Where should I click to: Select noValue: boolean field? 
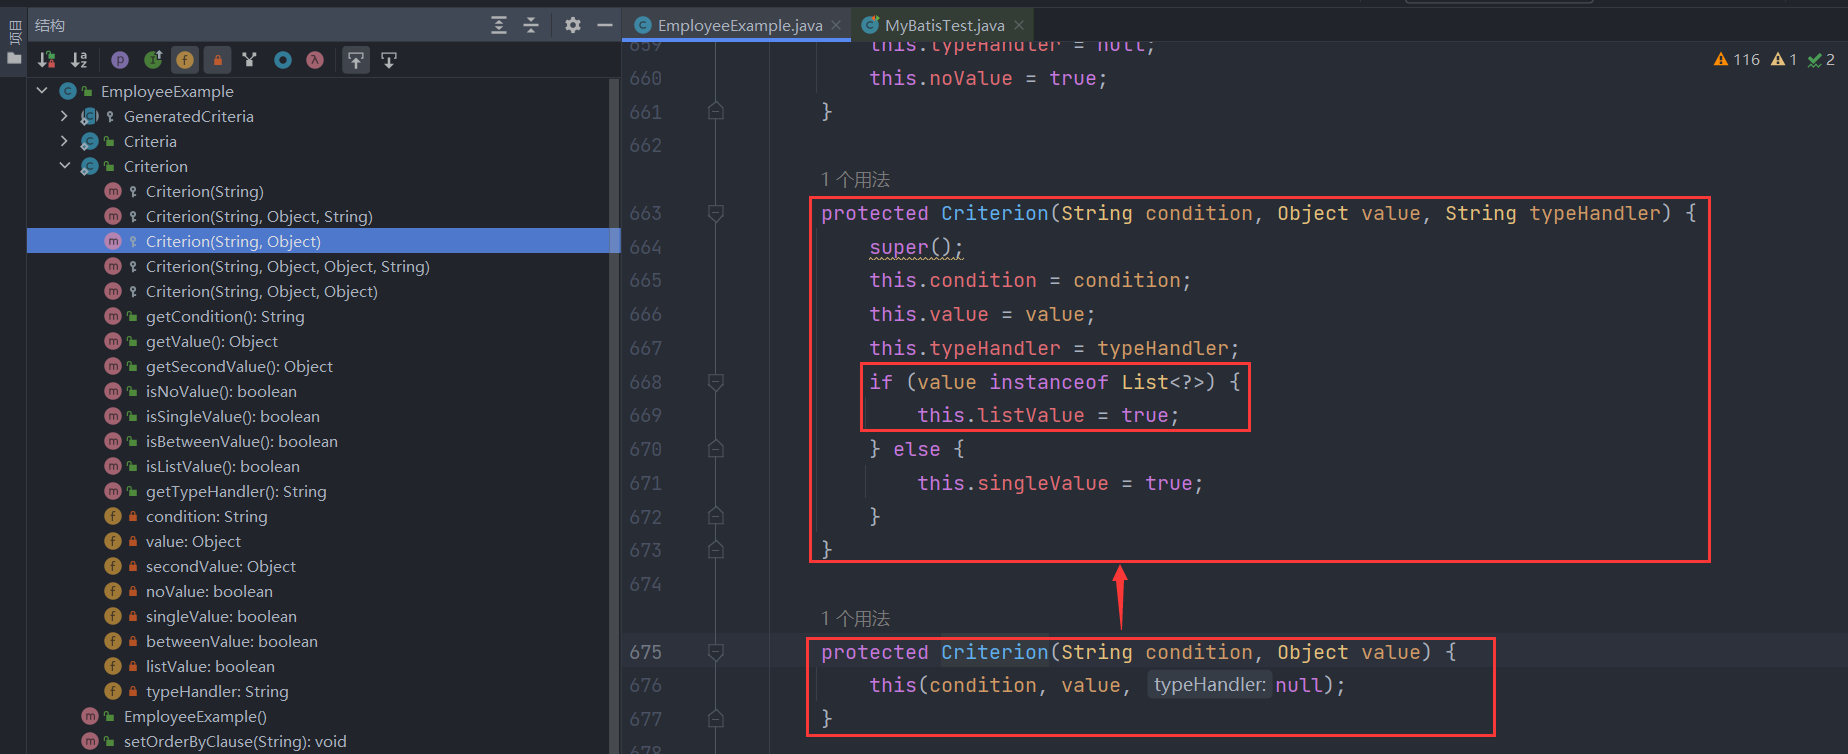pyautogui.click(x=209, y=591)
